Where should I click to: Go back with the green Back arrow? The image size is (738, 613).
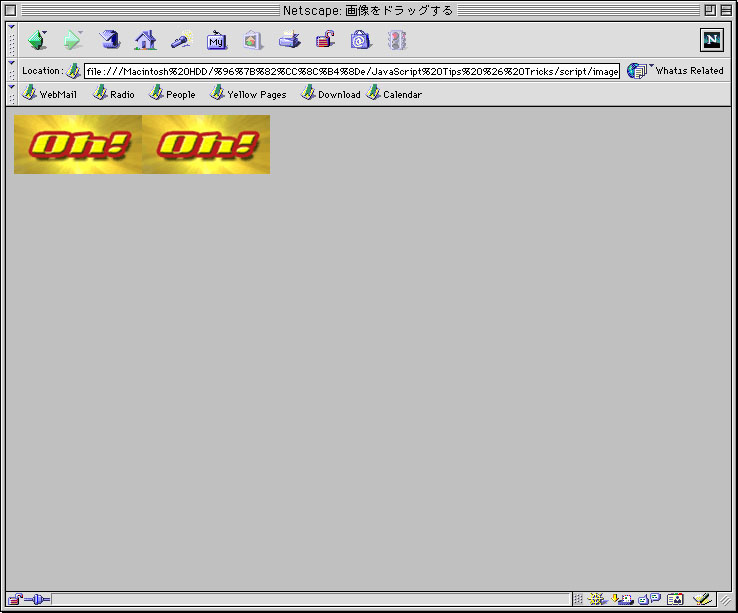pos(38,40)
